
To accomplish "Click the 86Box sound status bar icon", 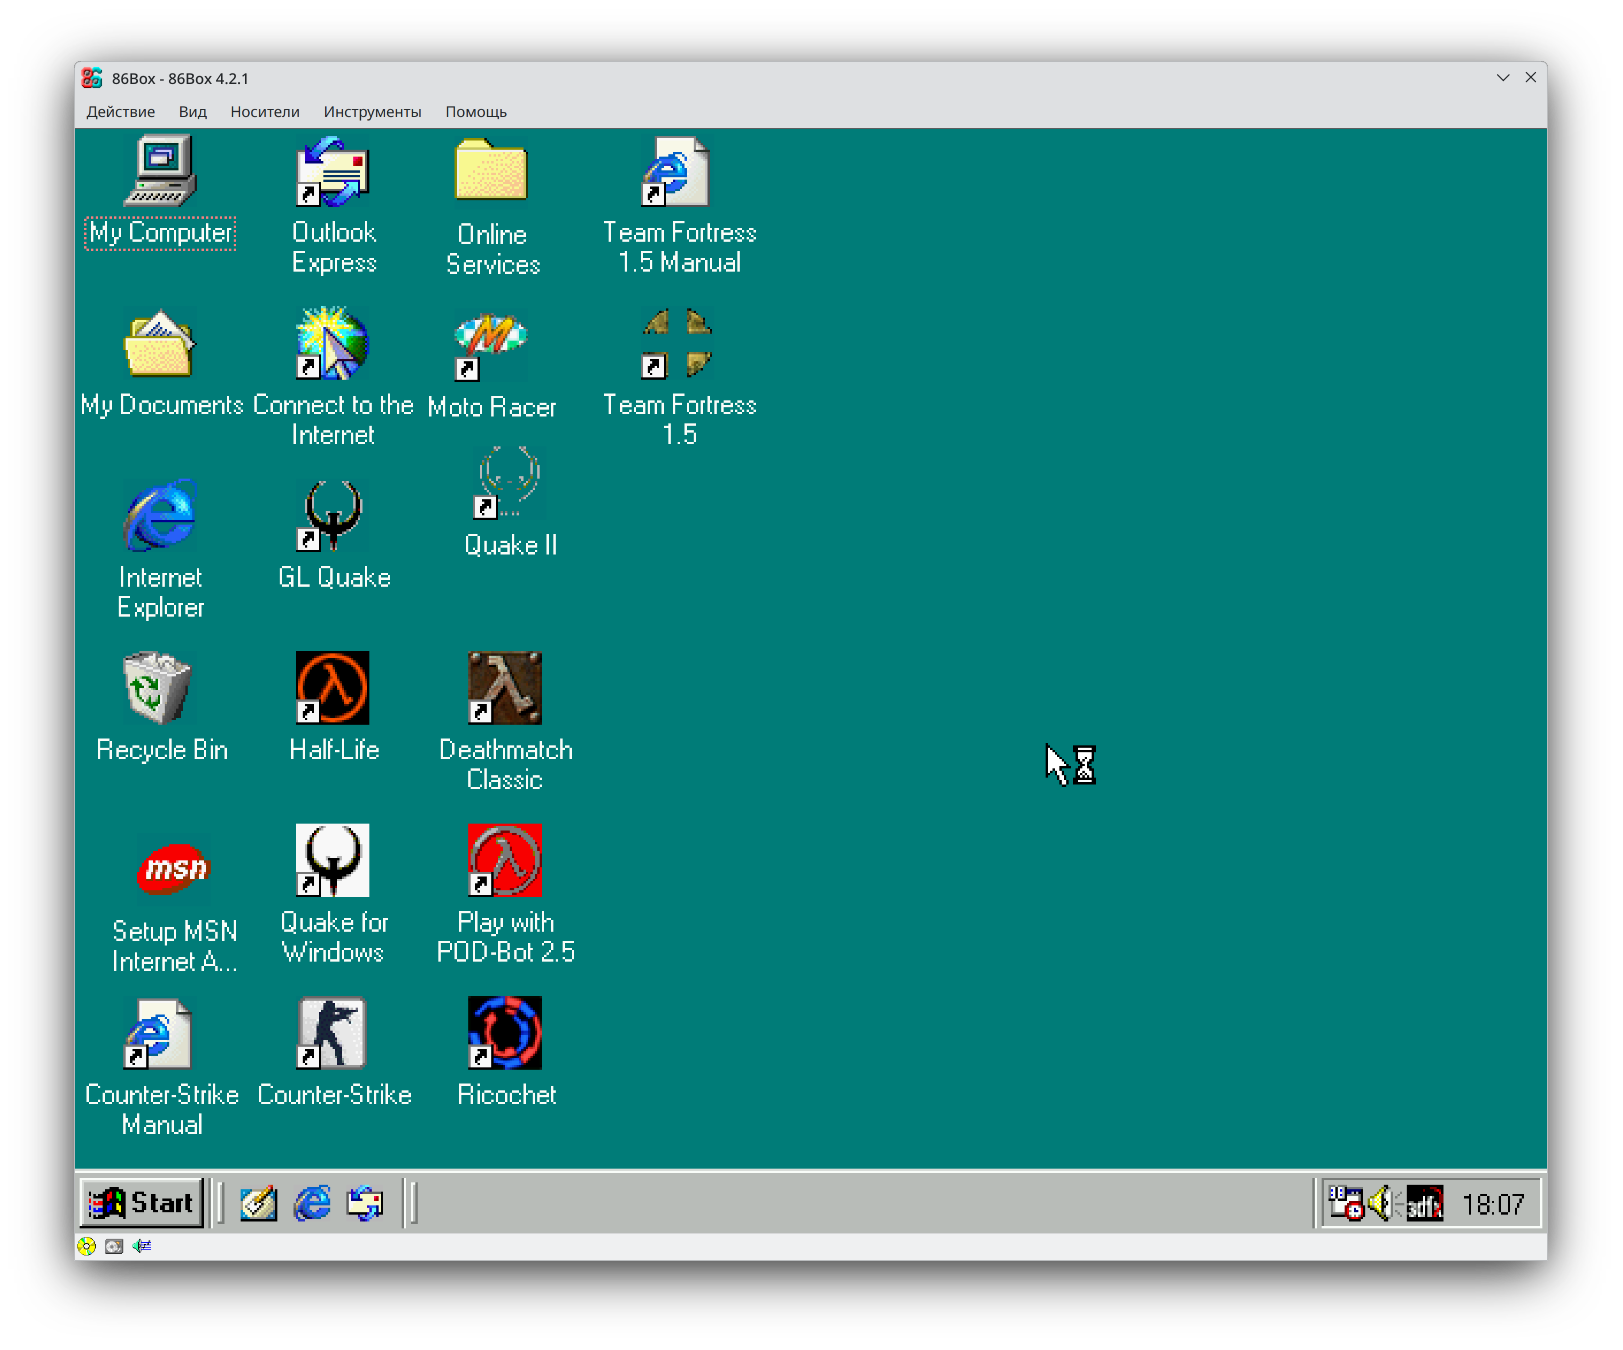I will tap(142, 1247).
